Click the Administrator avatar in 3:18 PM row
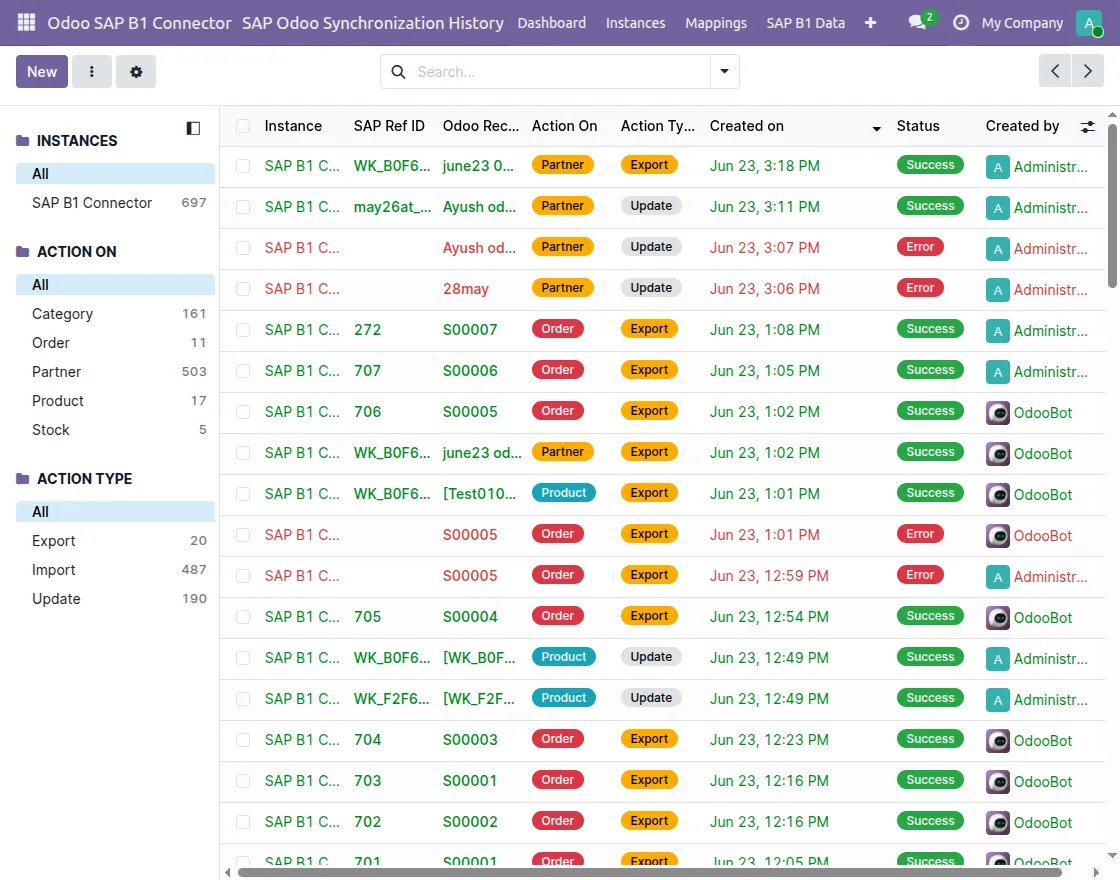 [997, 167]
